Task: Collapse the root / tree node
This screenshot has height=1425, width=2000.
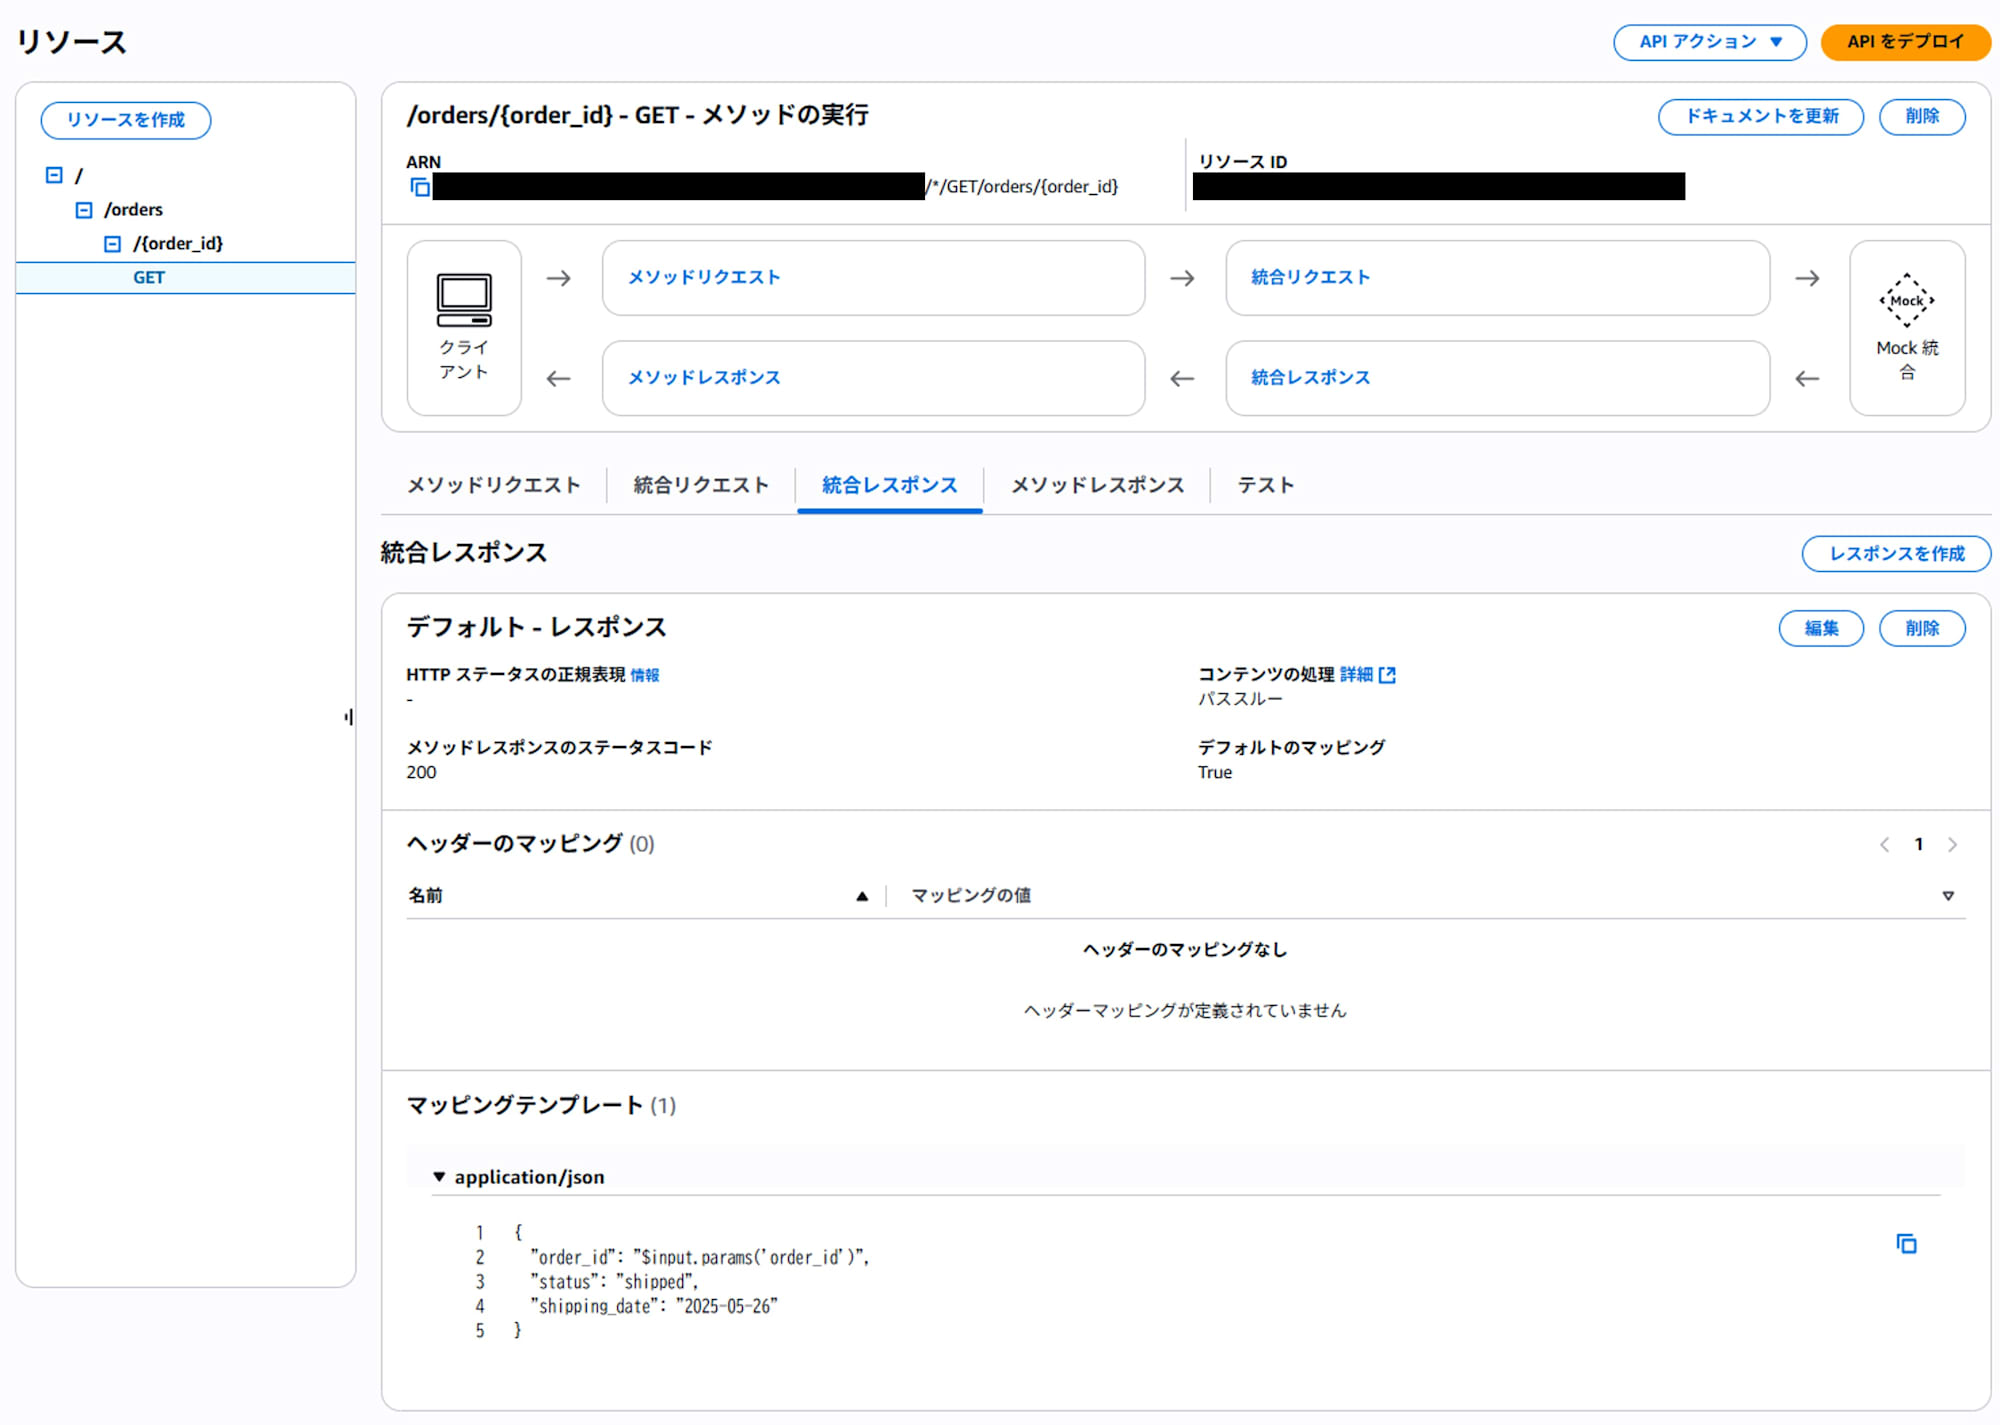Action: [54, 175]
